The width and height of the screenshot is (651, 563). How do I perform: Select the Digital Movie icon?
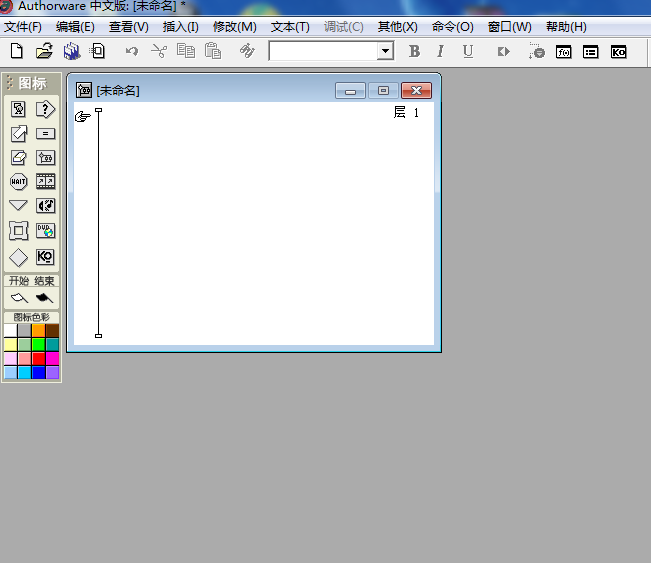tap(45, 181)
